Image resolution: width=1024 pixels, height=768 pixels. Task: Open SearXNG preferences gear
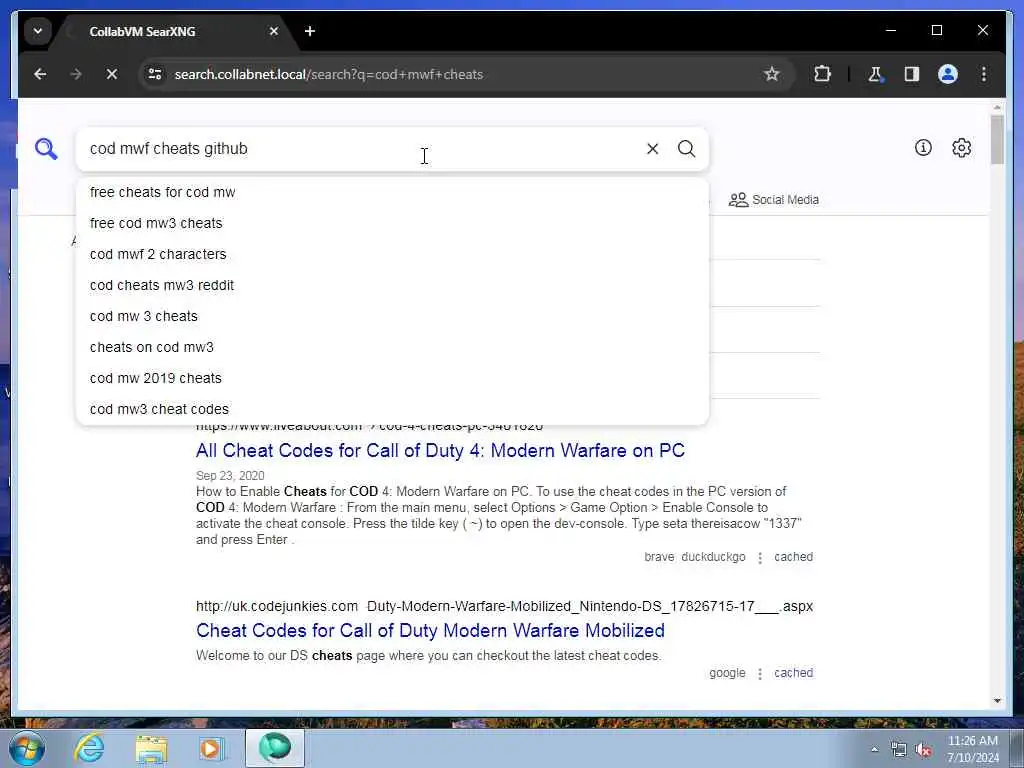[x=961, y=148]
